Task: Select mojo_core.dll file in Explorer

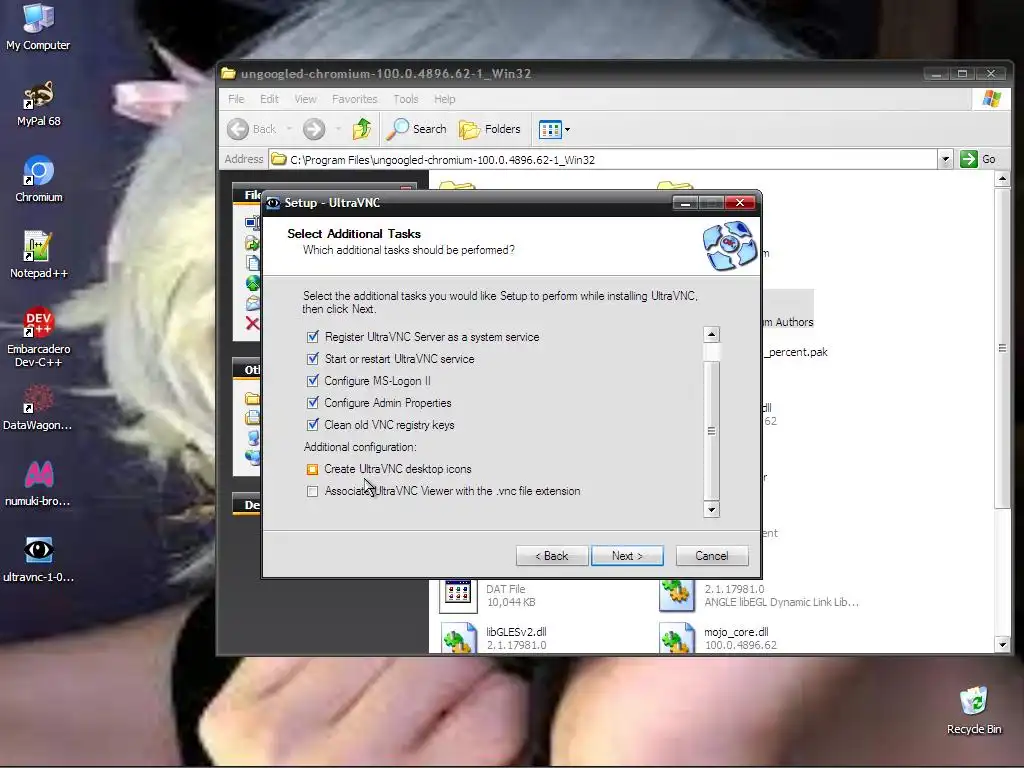Action: (x=718, y=638)
